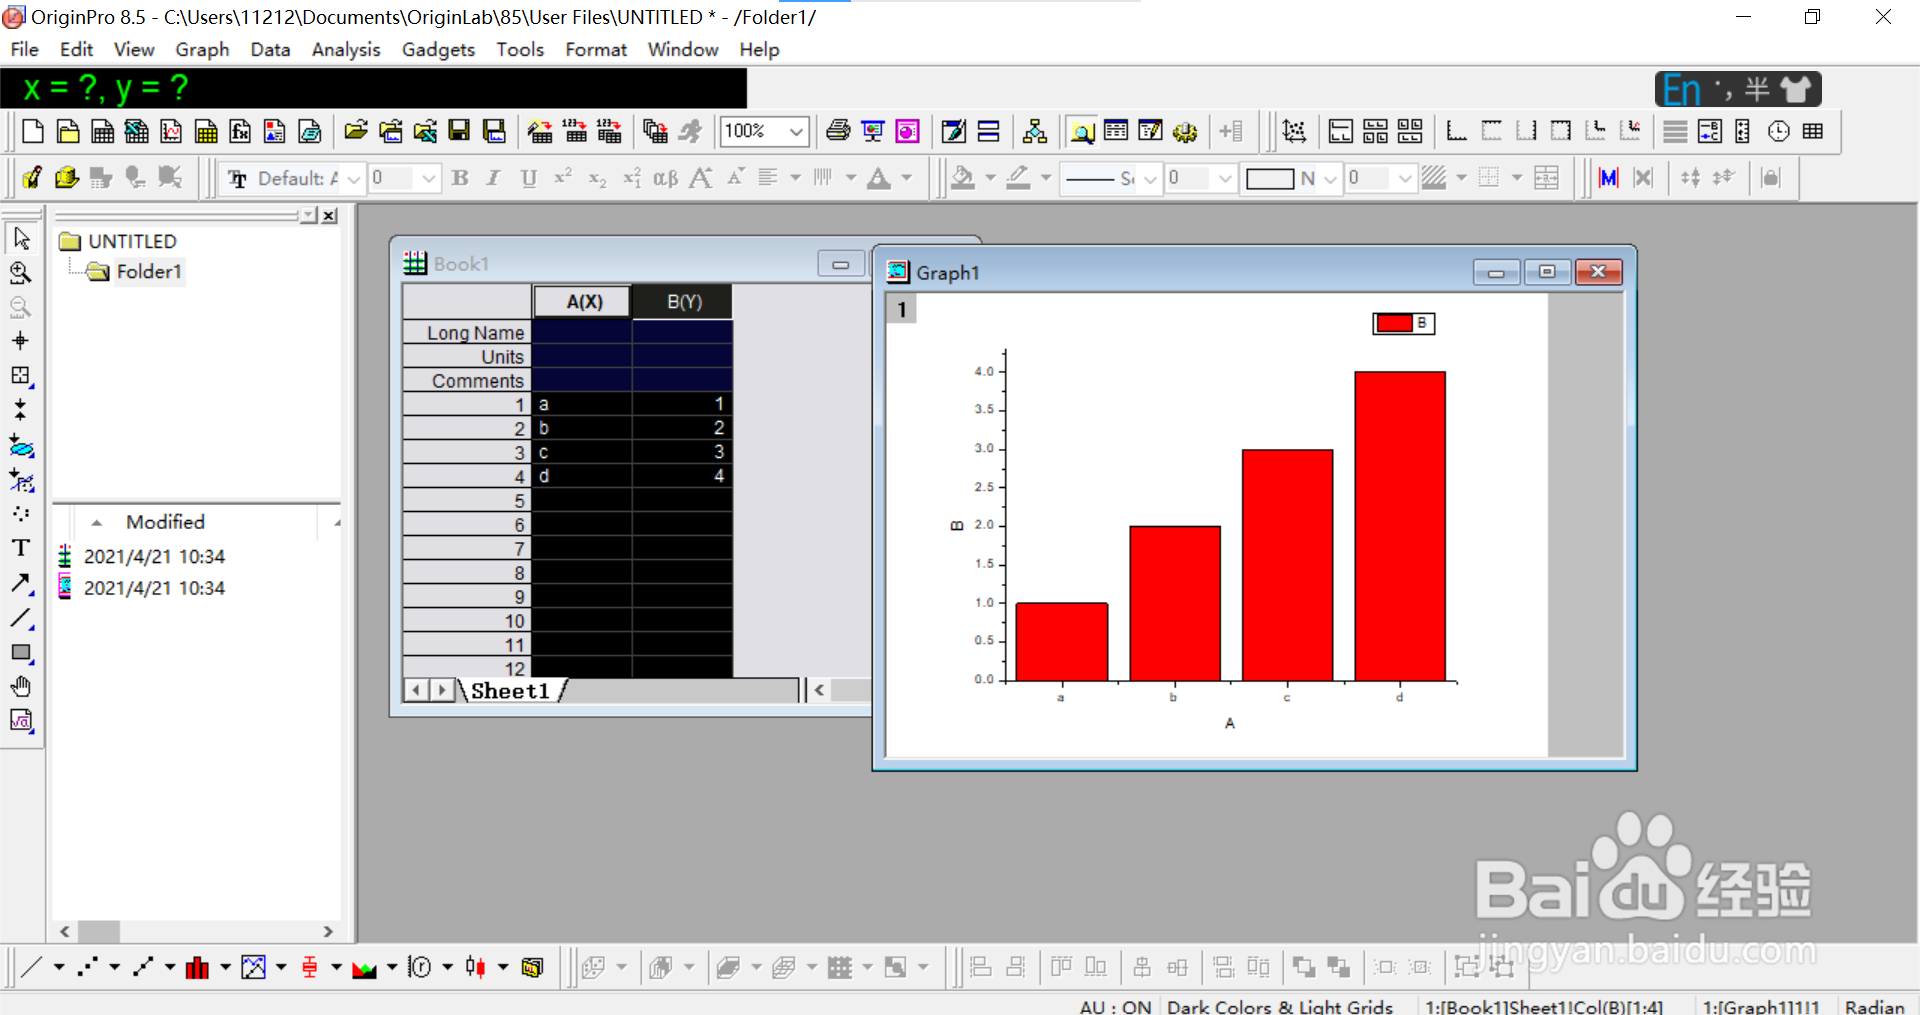1920x1015 pixels.
Task: Click layer 1 button in Graph1
Action: coord(901,309)
